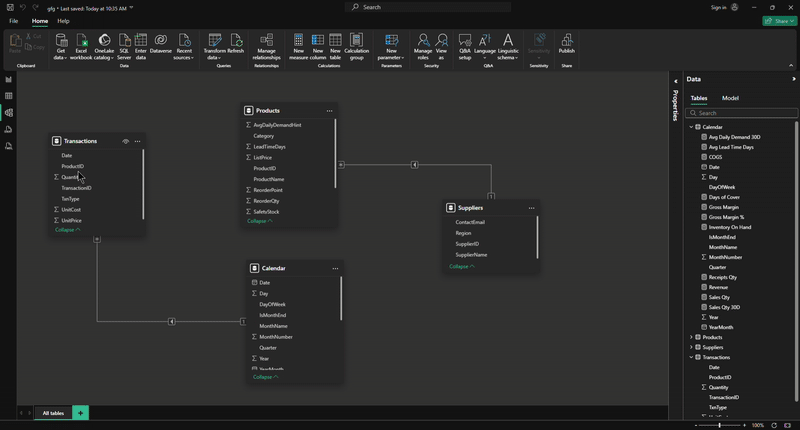Open Transform data

pos(214,46)
